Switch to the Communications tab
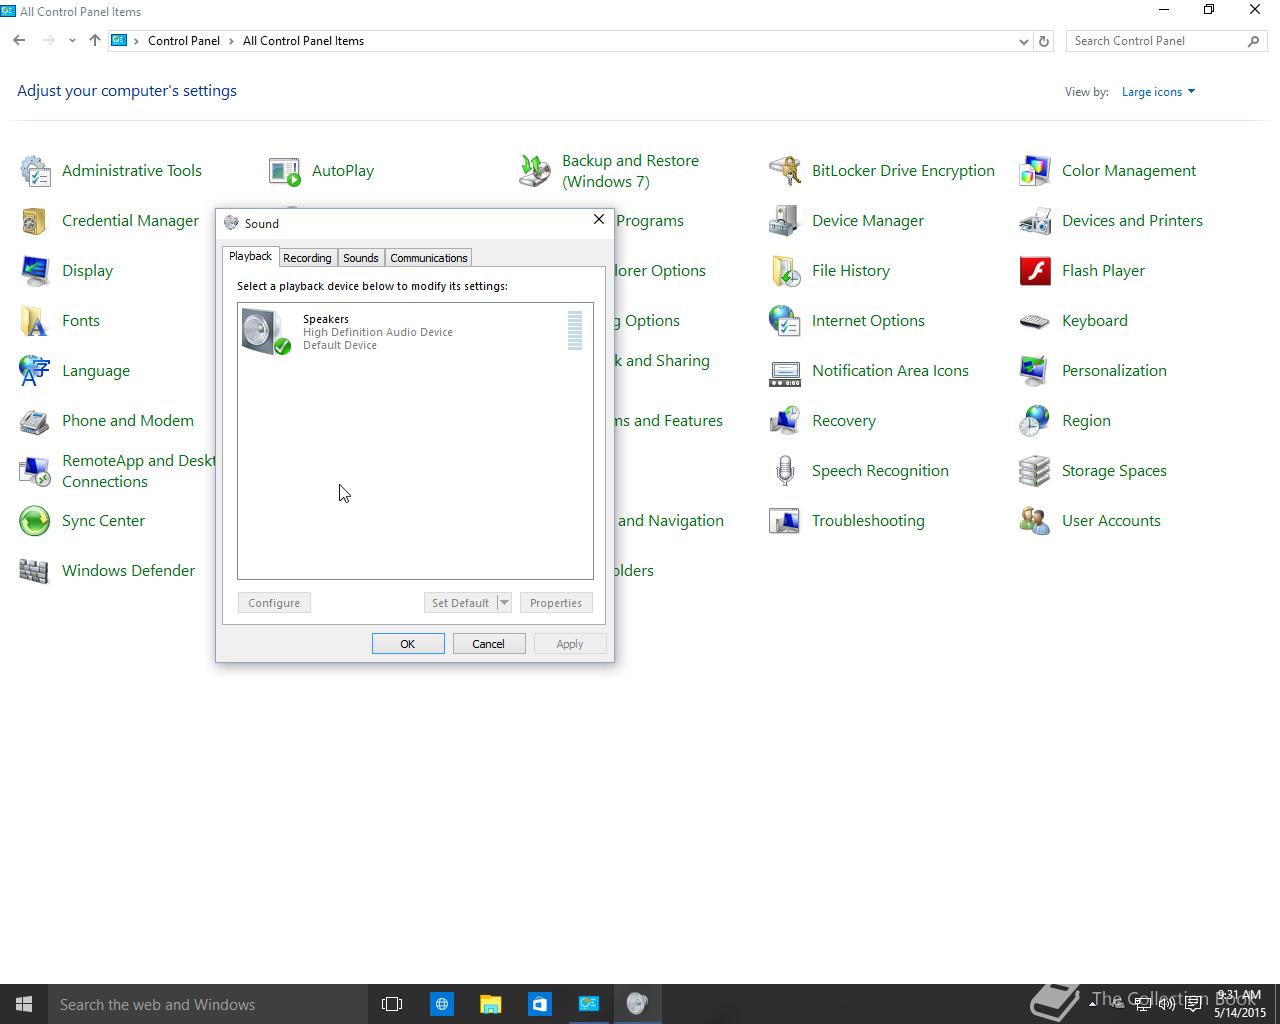Screen dimensions: 1280x1024 (428, 258)
